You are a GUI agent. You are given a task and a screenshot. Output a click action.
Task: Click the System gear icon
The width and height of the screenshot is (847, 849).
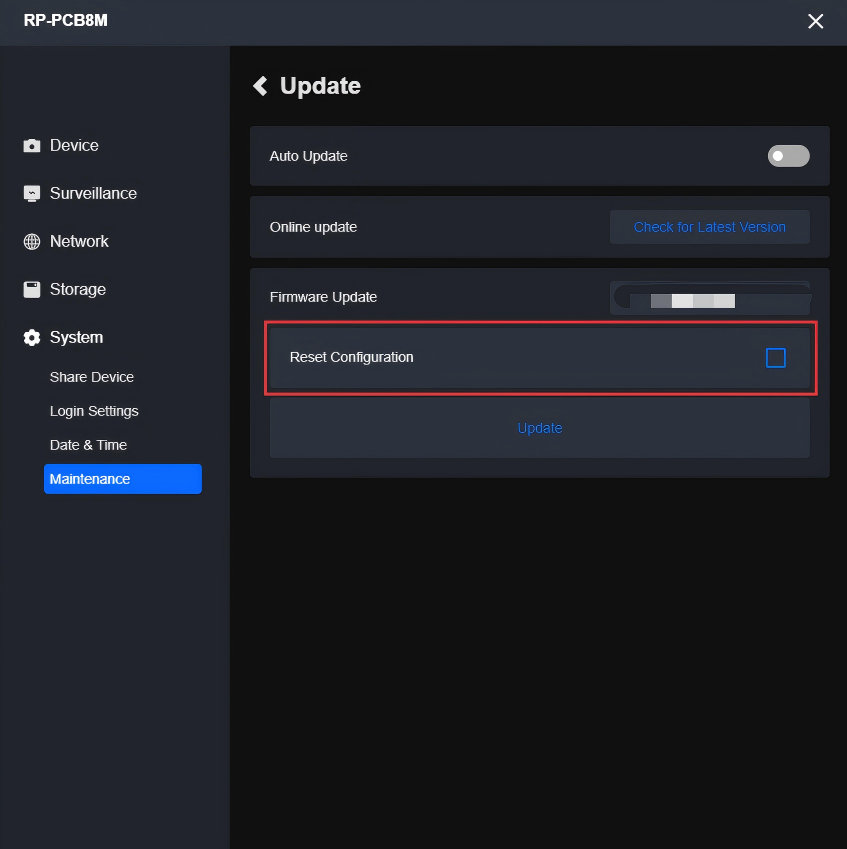[x=32, y=338]
